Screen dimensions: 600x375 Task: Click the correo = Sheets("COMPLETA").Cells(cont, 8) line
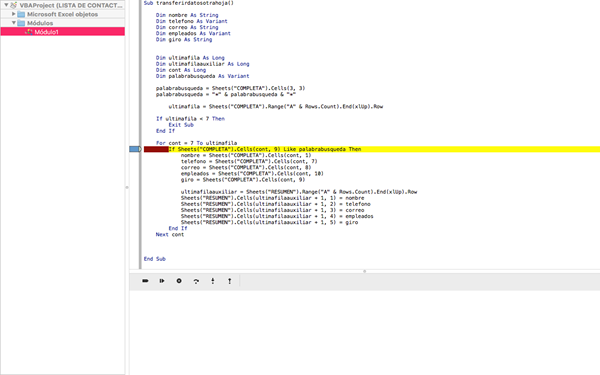click(246, 167)
